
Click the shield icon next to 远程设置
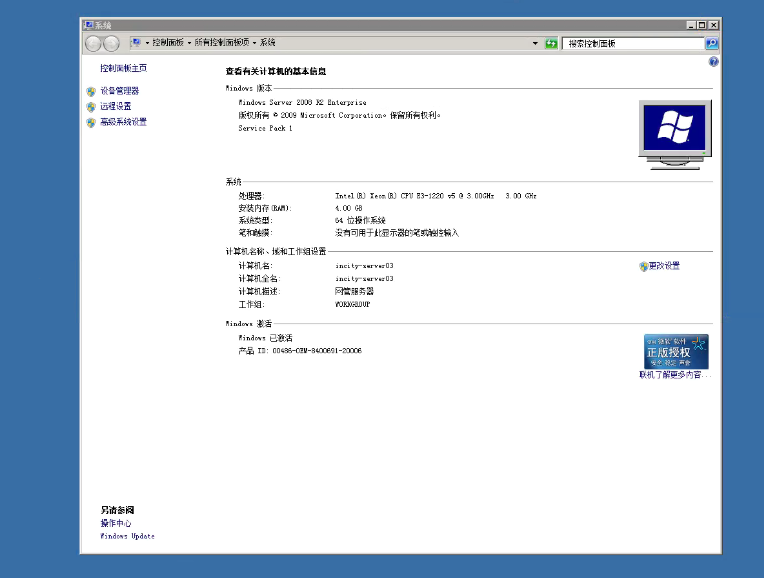point(91,107)
